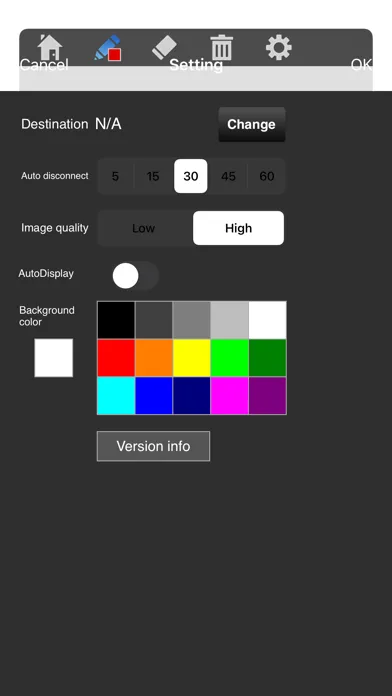Image resolution: width=392 pixels, height=696 pixels.
Task: Pick dark gray background swatch
Action: point(154,320)
